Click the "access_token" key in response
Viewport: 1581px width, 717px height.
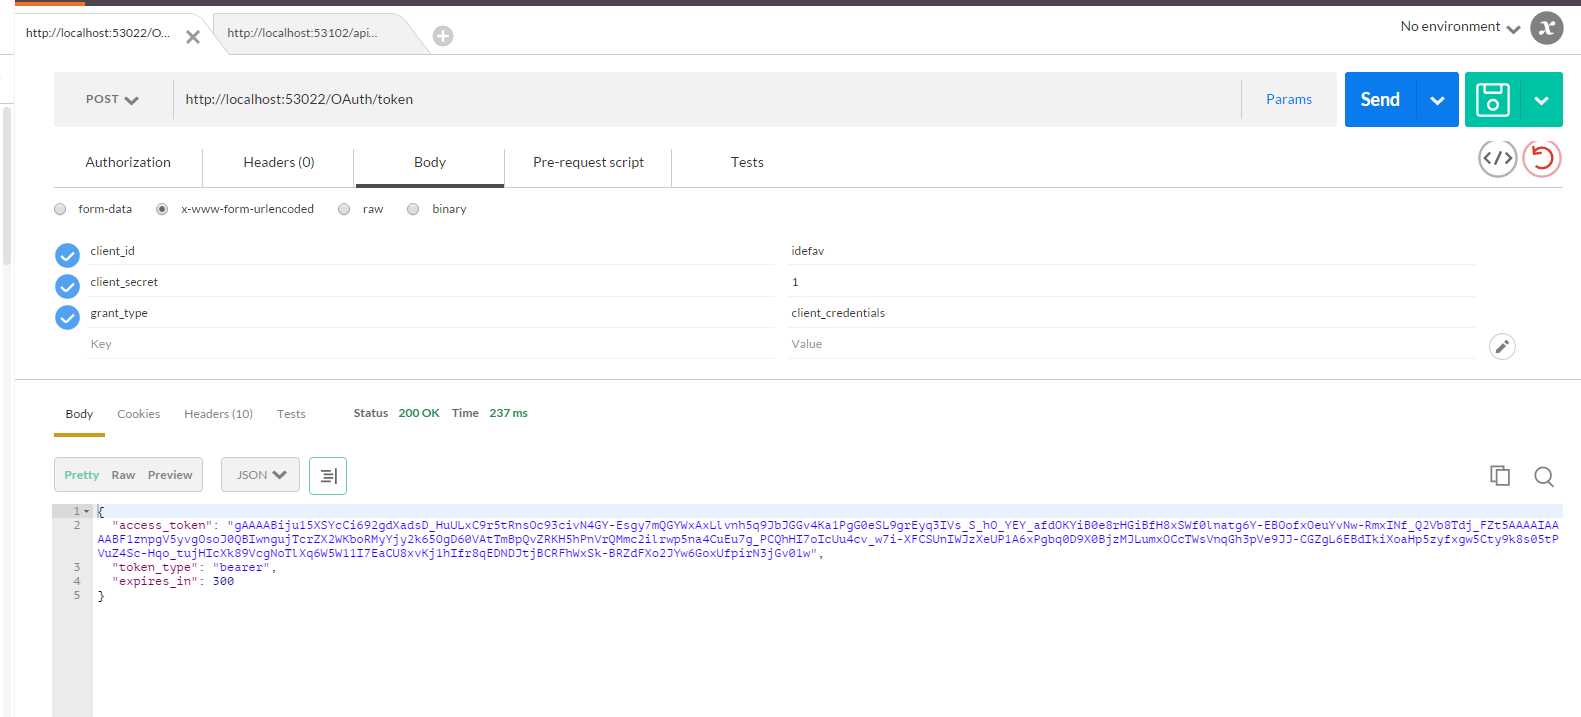point(162,525)
